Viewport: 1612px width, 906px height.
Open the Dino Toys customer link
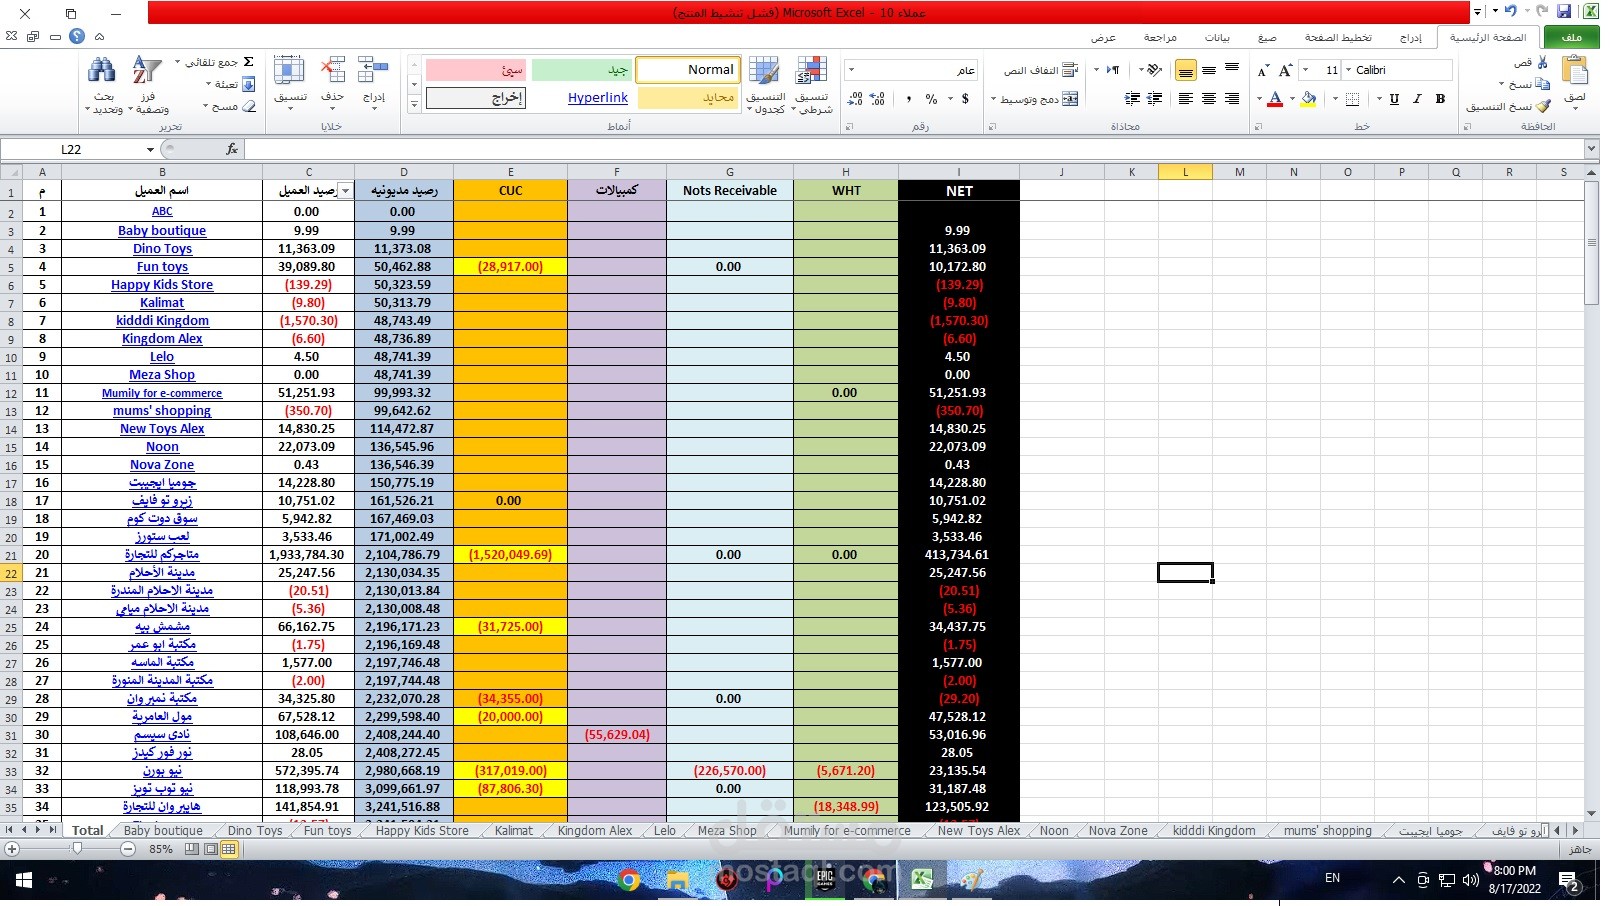[162, 249]
